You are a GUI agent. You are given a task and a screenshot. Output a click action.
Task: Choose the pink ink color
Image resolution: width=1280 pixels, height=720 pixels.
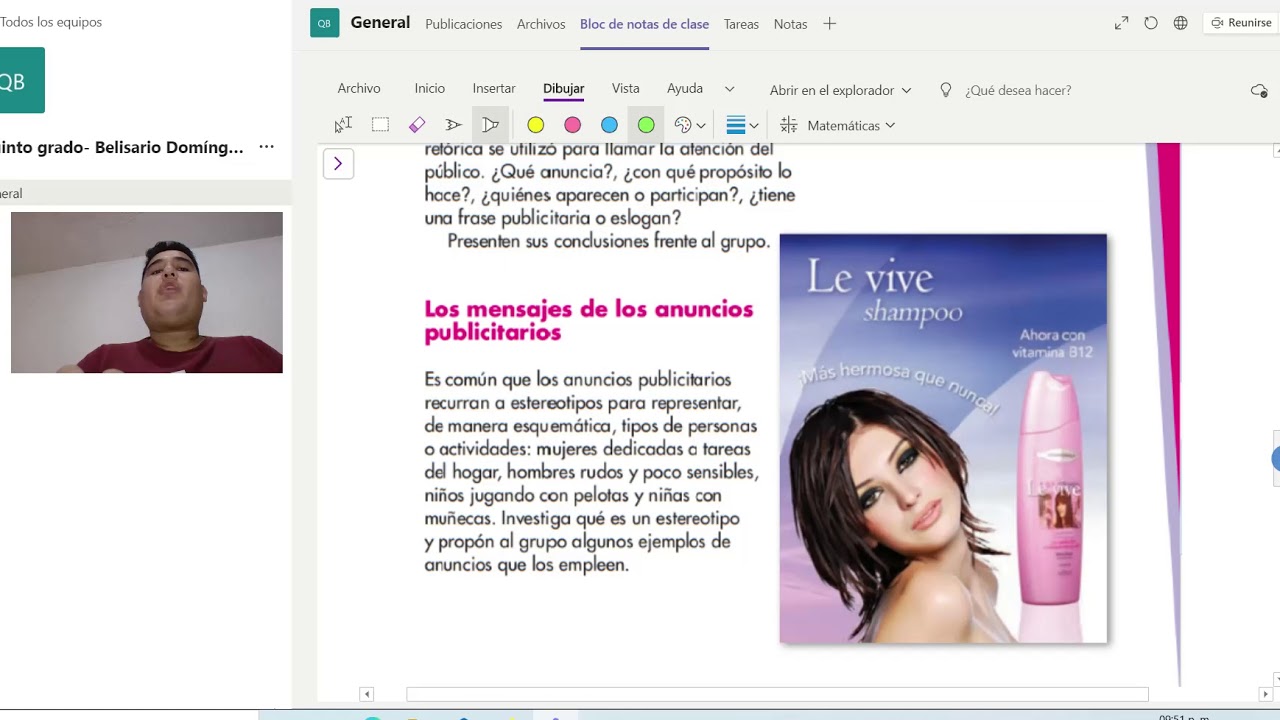click(x=572, y=125)
